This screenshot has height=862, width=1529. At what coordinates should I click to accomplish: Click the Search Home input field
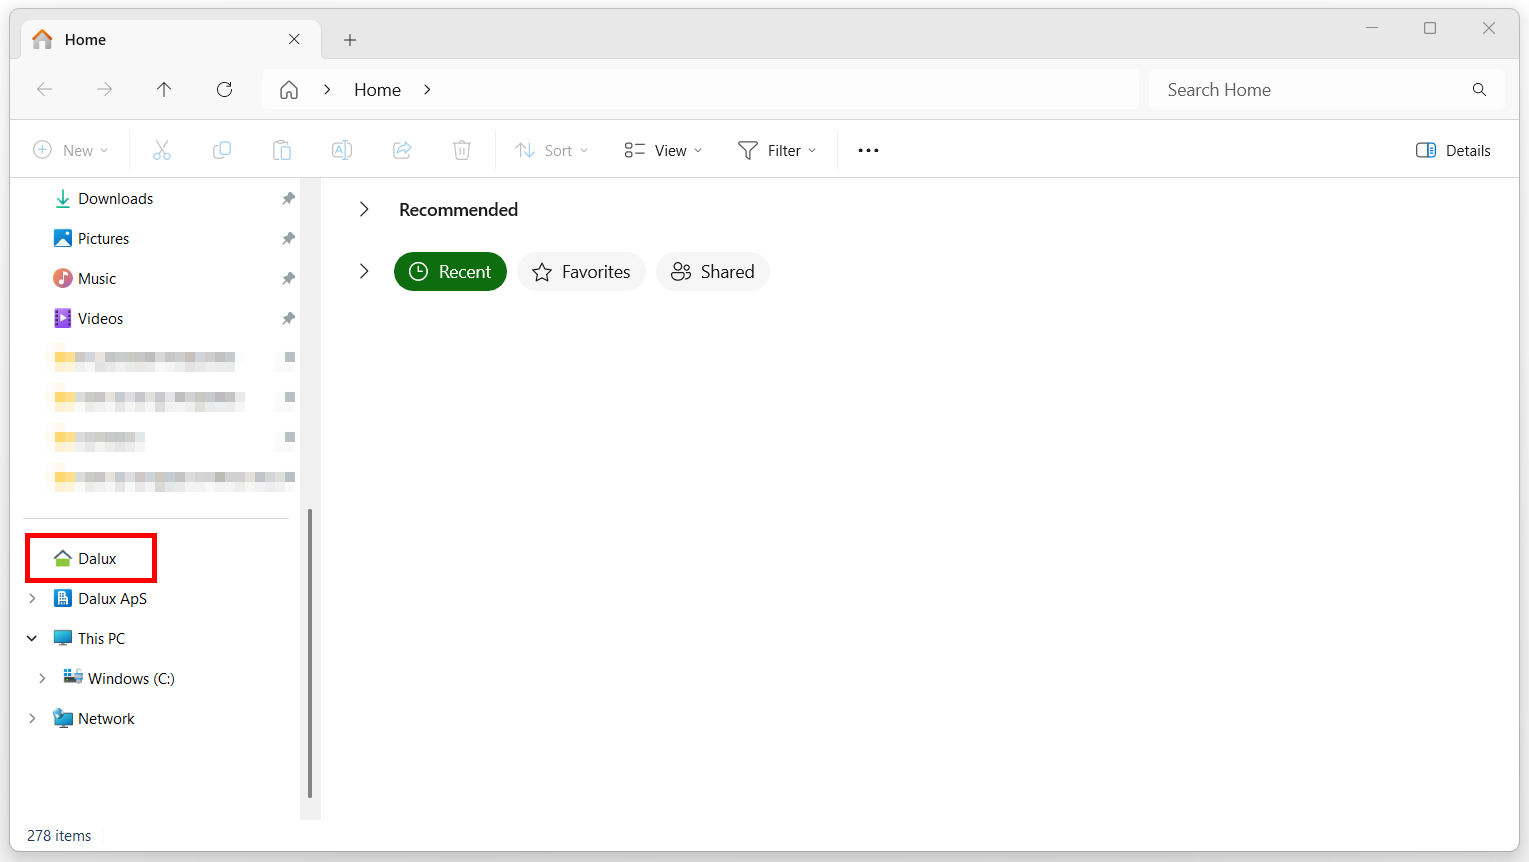tap(1300, 89)
